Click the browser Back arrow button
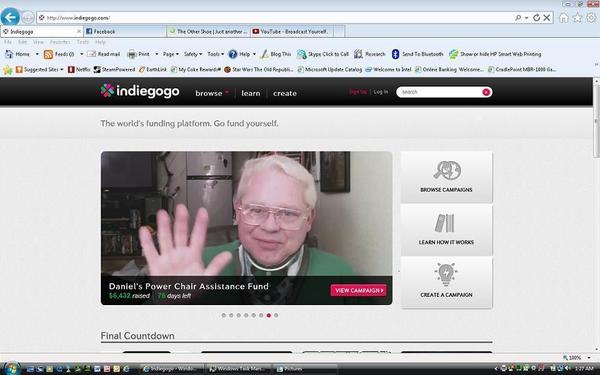This screenshot has width=600, height=375. click(x=10, y=17)
